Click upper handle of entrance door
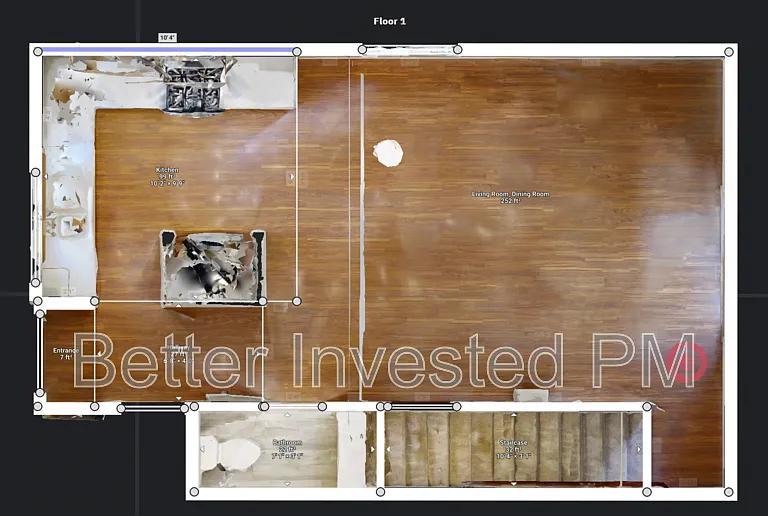The width and height of the screenshot is (768, 516). (x=40, y=313)
